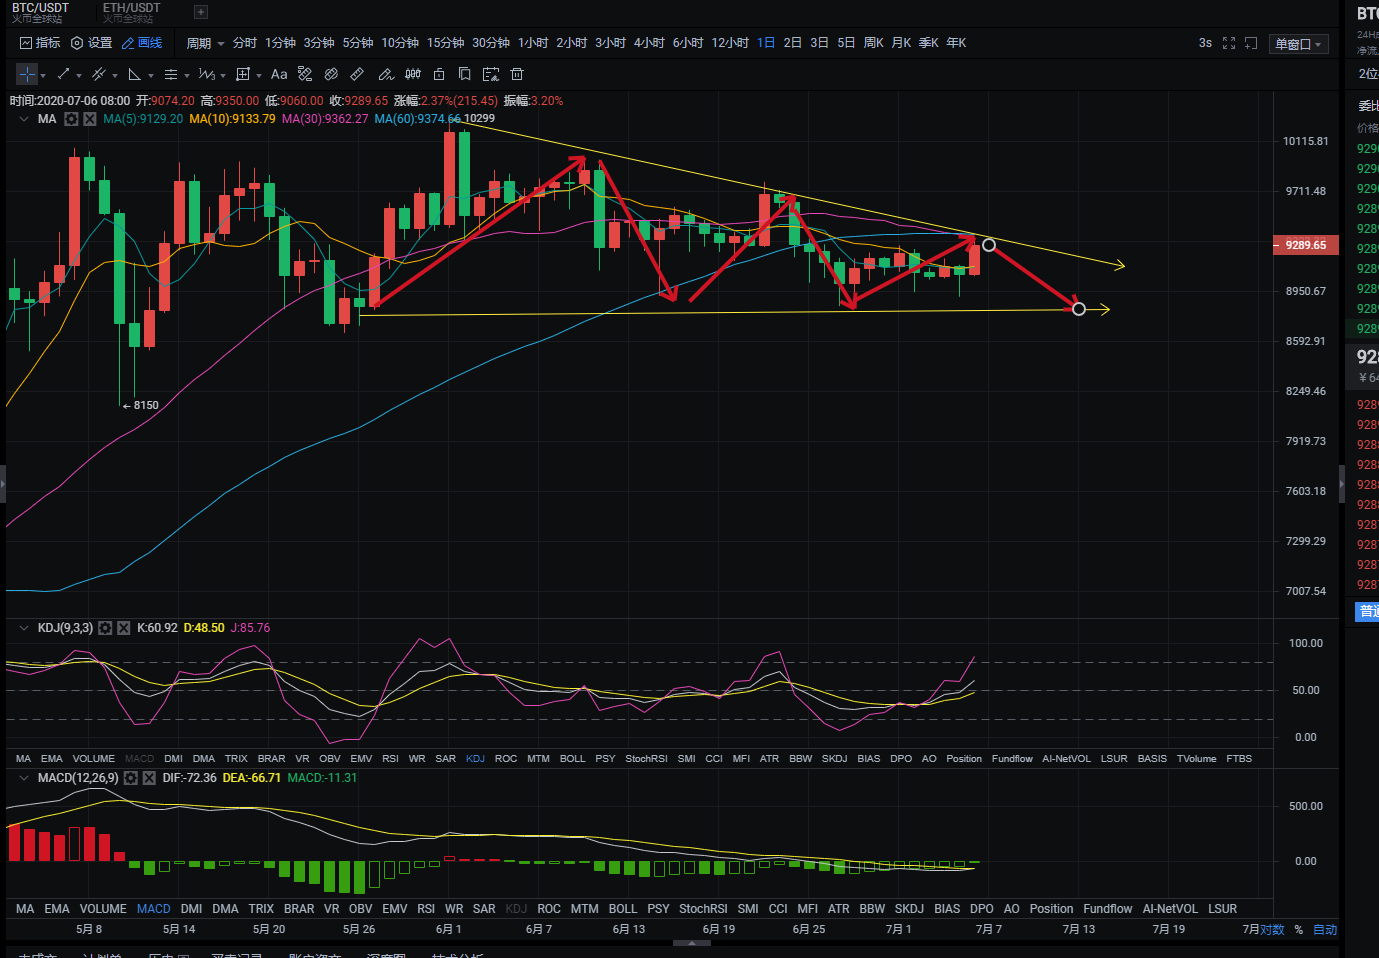
Task: Collapse the MACD panel with its chevron
Action: click(23, 777)
